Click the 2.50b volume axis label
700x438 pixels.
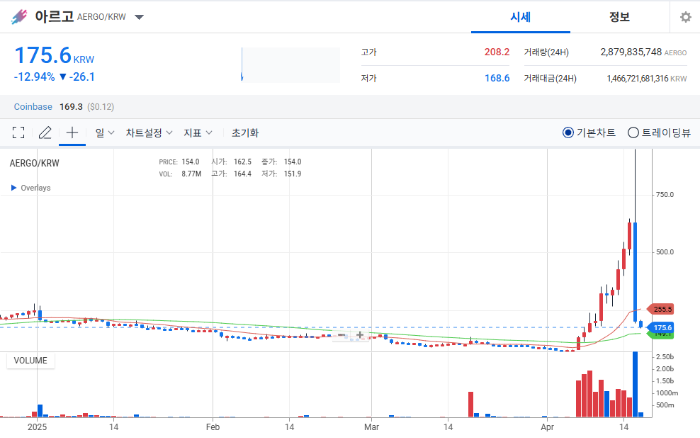pyautogui.click(x=665, y=356)
